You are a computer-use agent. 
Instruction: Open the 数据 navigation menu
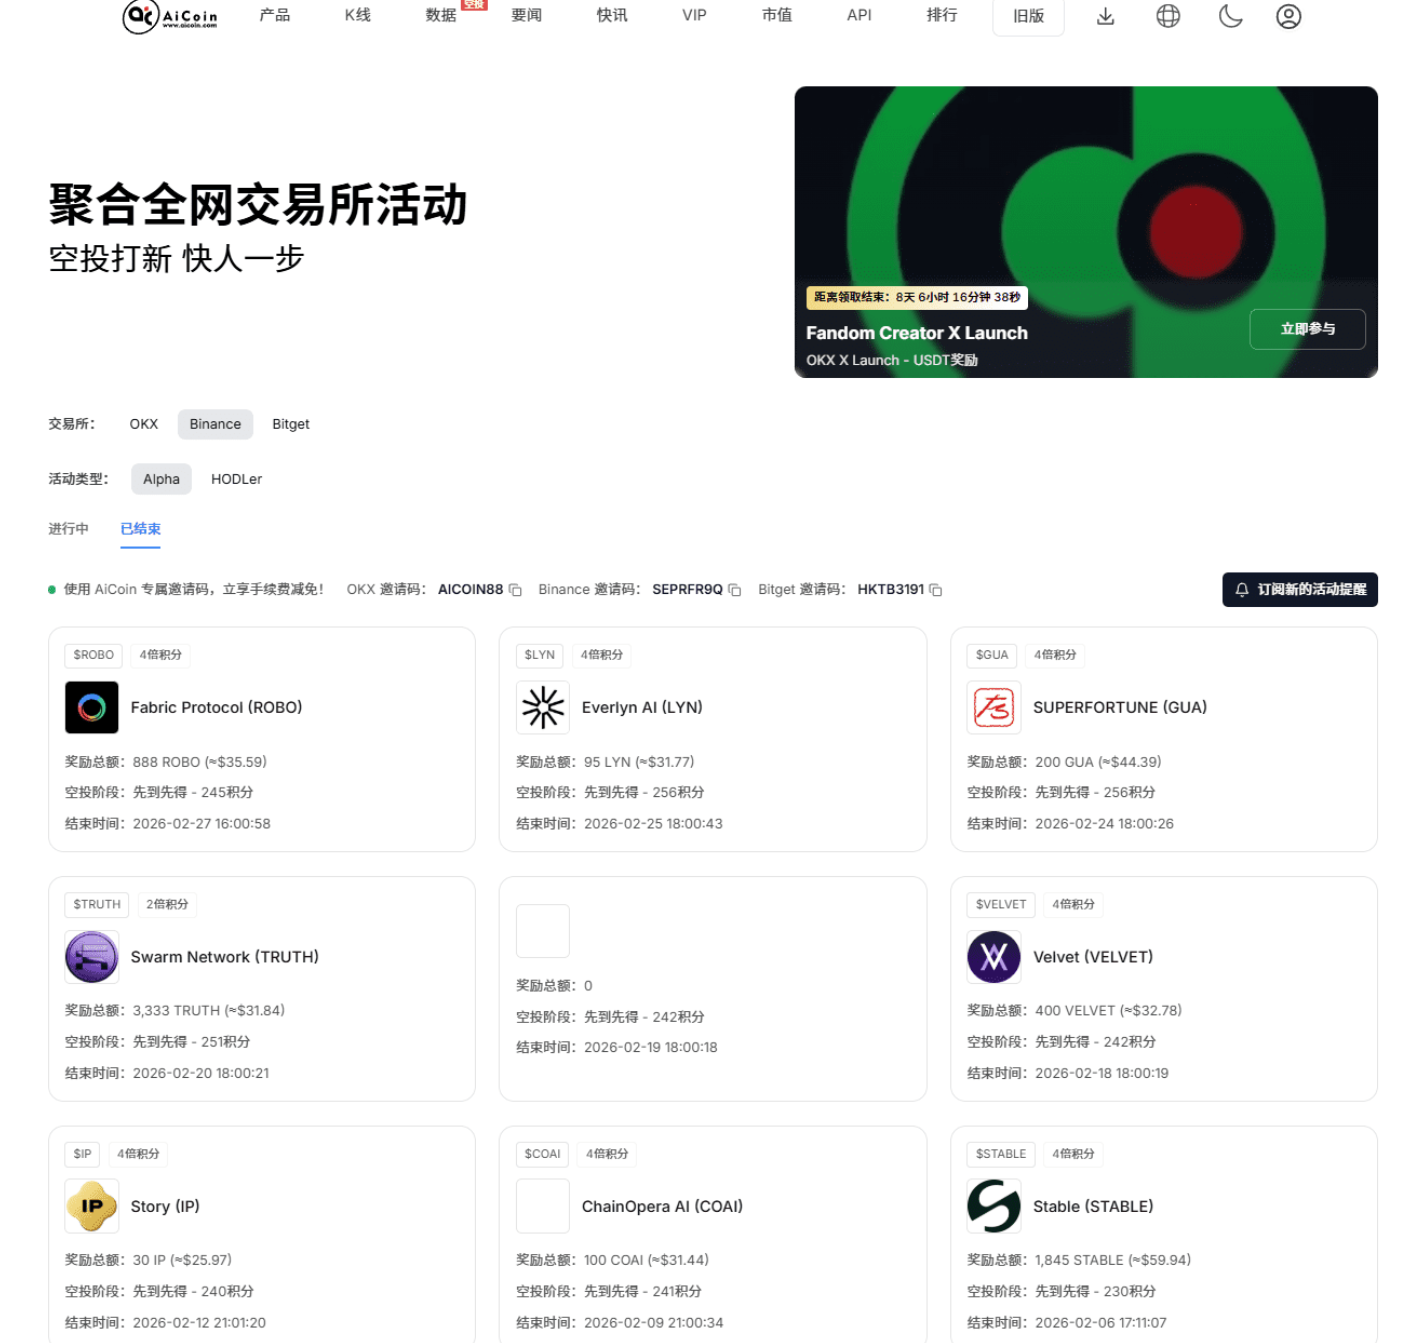[x=440, y=15]
